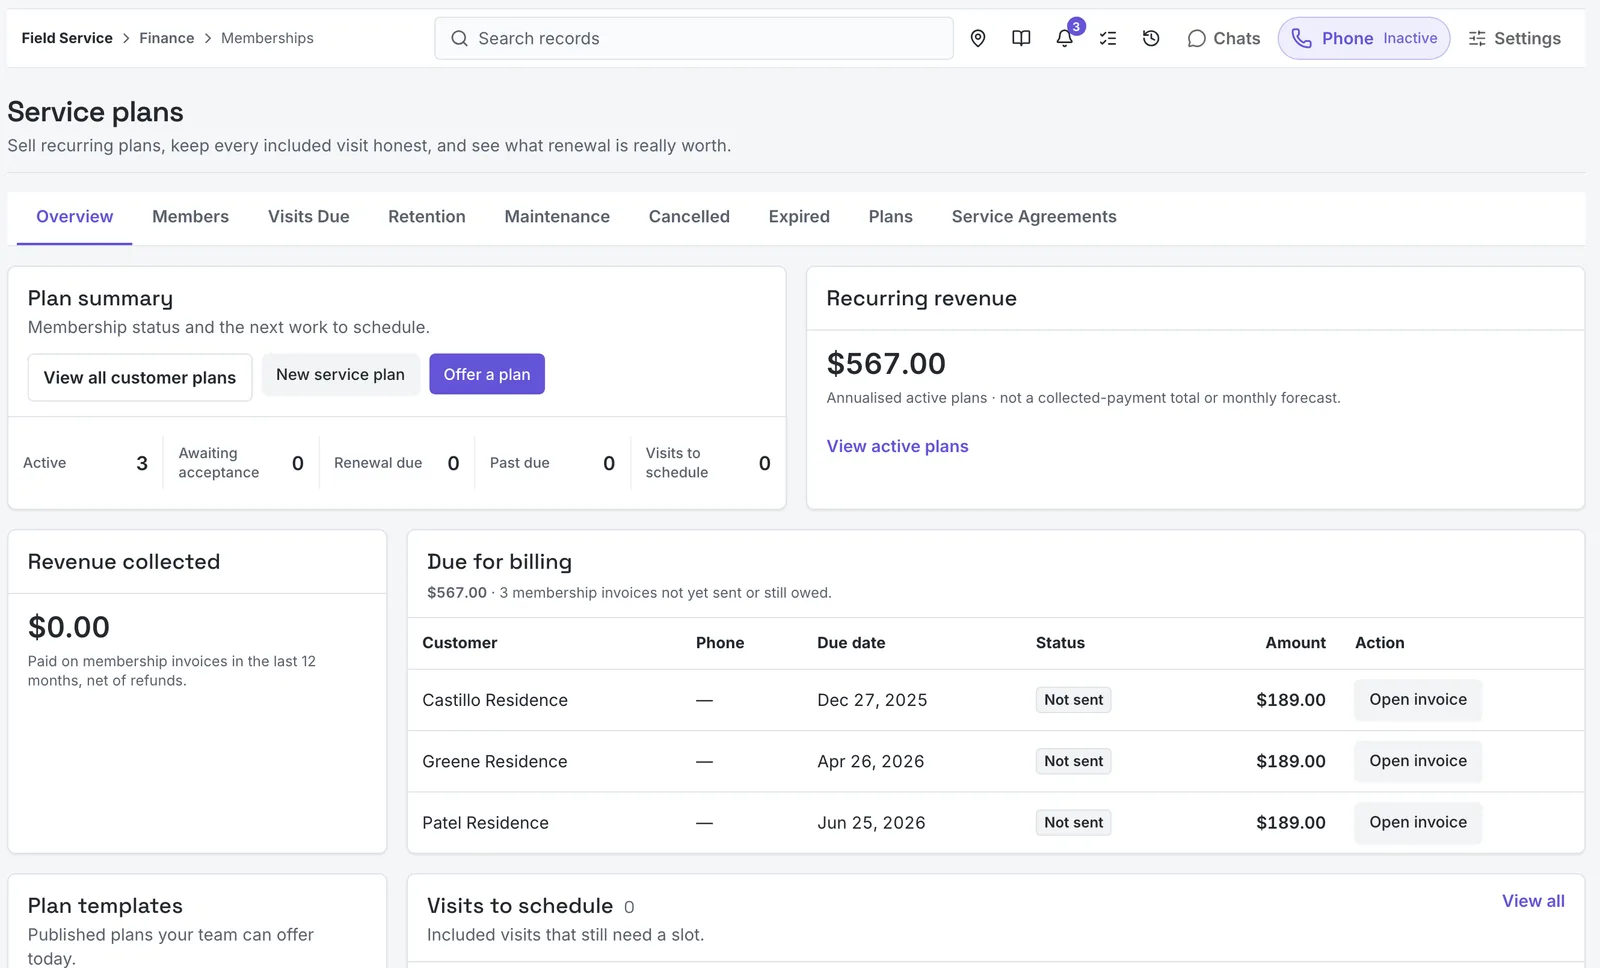
Task: Open the recent history clock icon
Action: point(1151,38)
